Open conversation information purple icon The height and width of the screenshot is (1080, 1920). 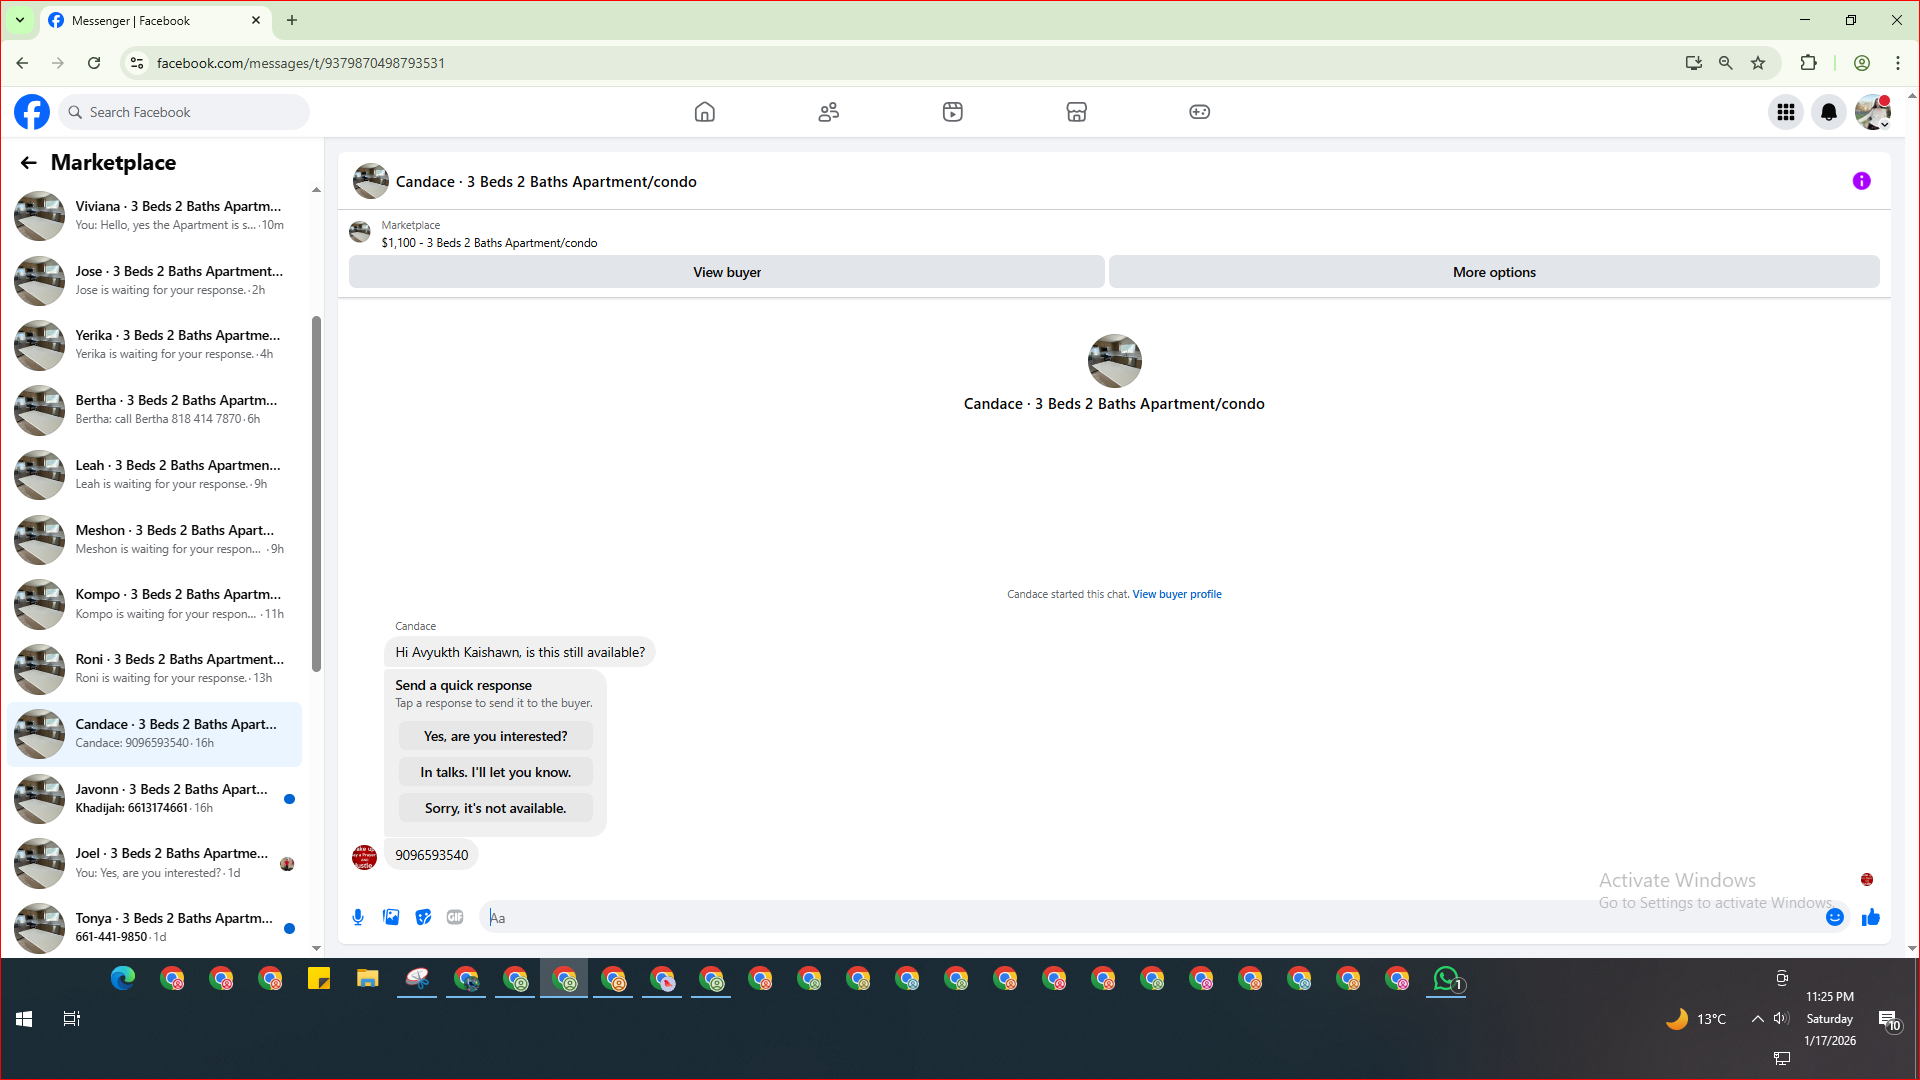[x=1861, y=181]
